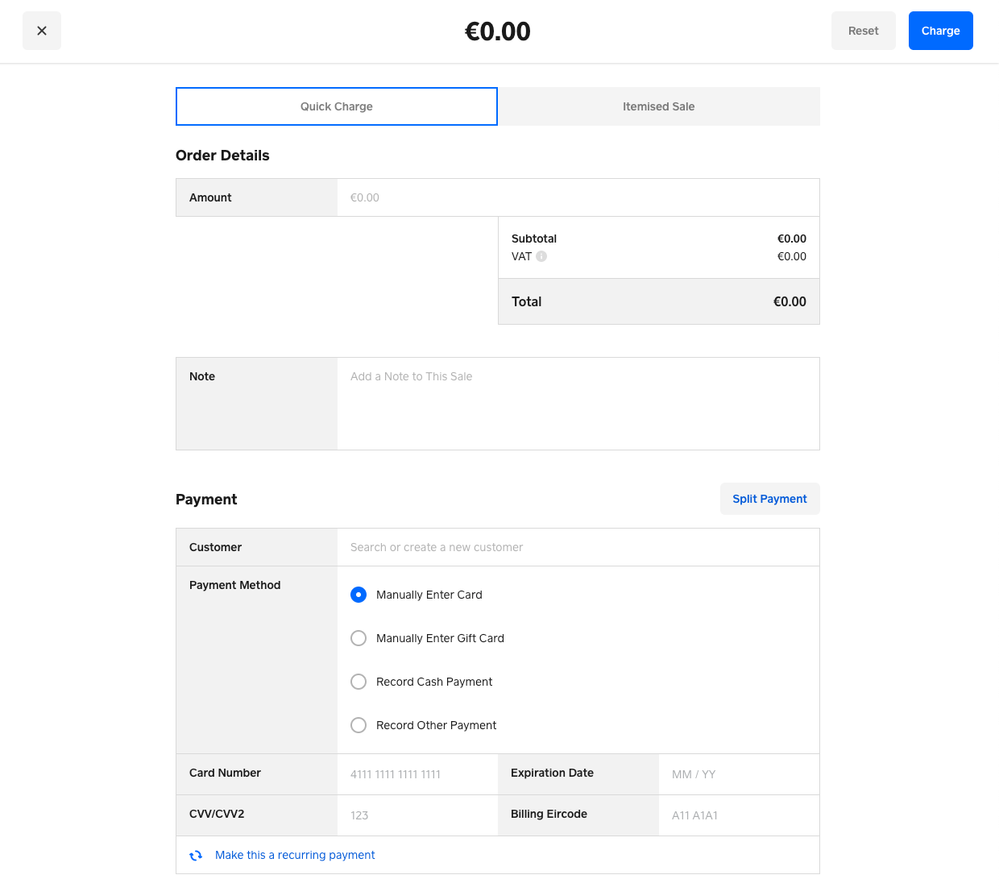
Task: Switch to the Itemised Sale tab
Action: (658, 107)
